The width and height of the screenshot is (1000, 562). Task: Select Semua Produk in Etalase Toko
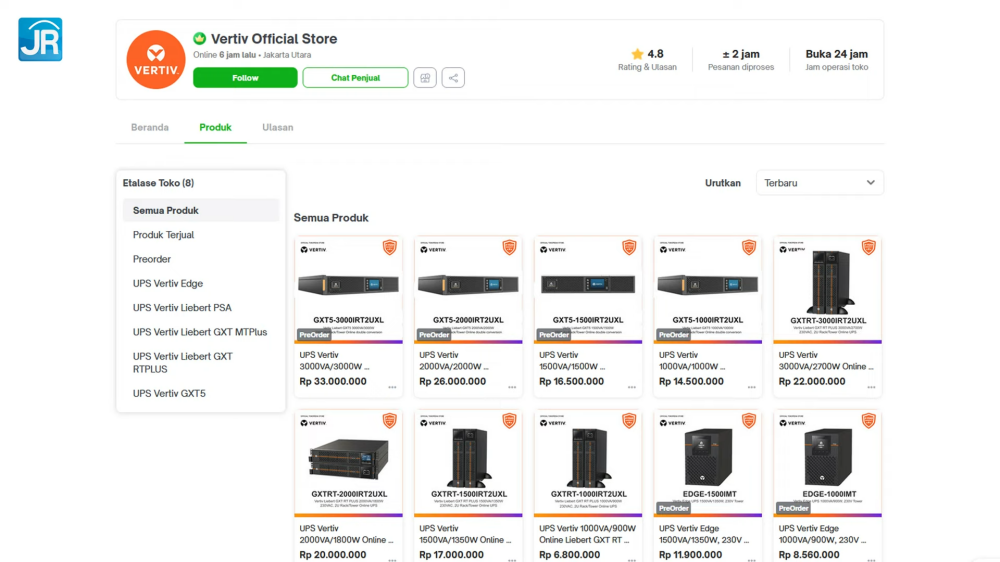click(201, 211)
